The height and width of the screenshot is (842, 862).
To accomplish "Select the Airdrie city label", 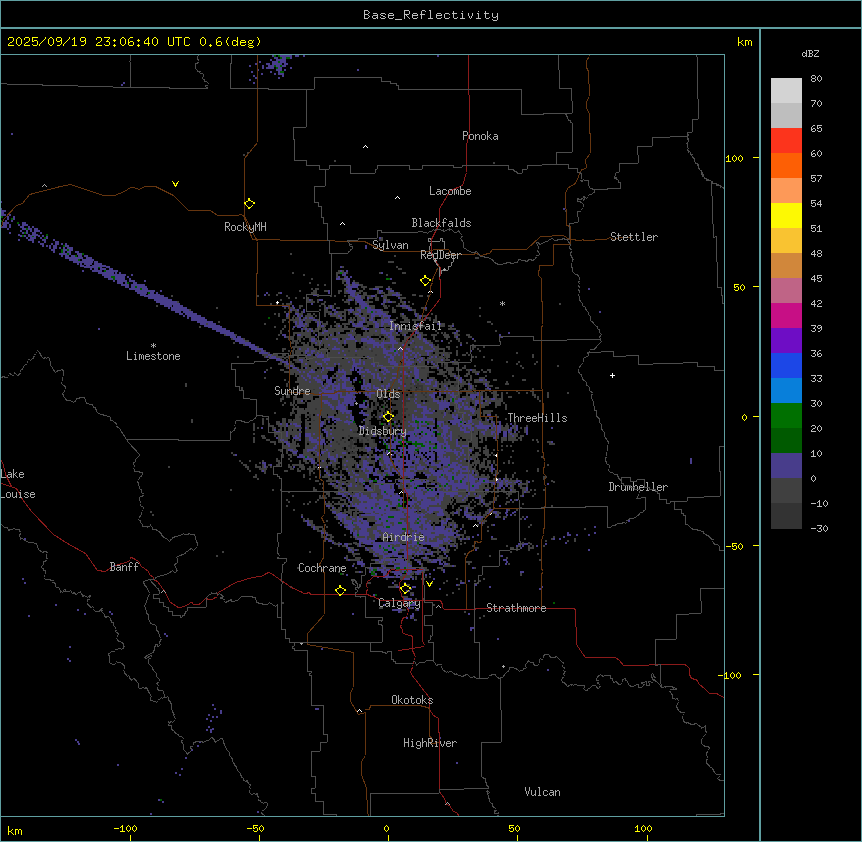I will click(403, 538).
